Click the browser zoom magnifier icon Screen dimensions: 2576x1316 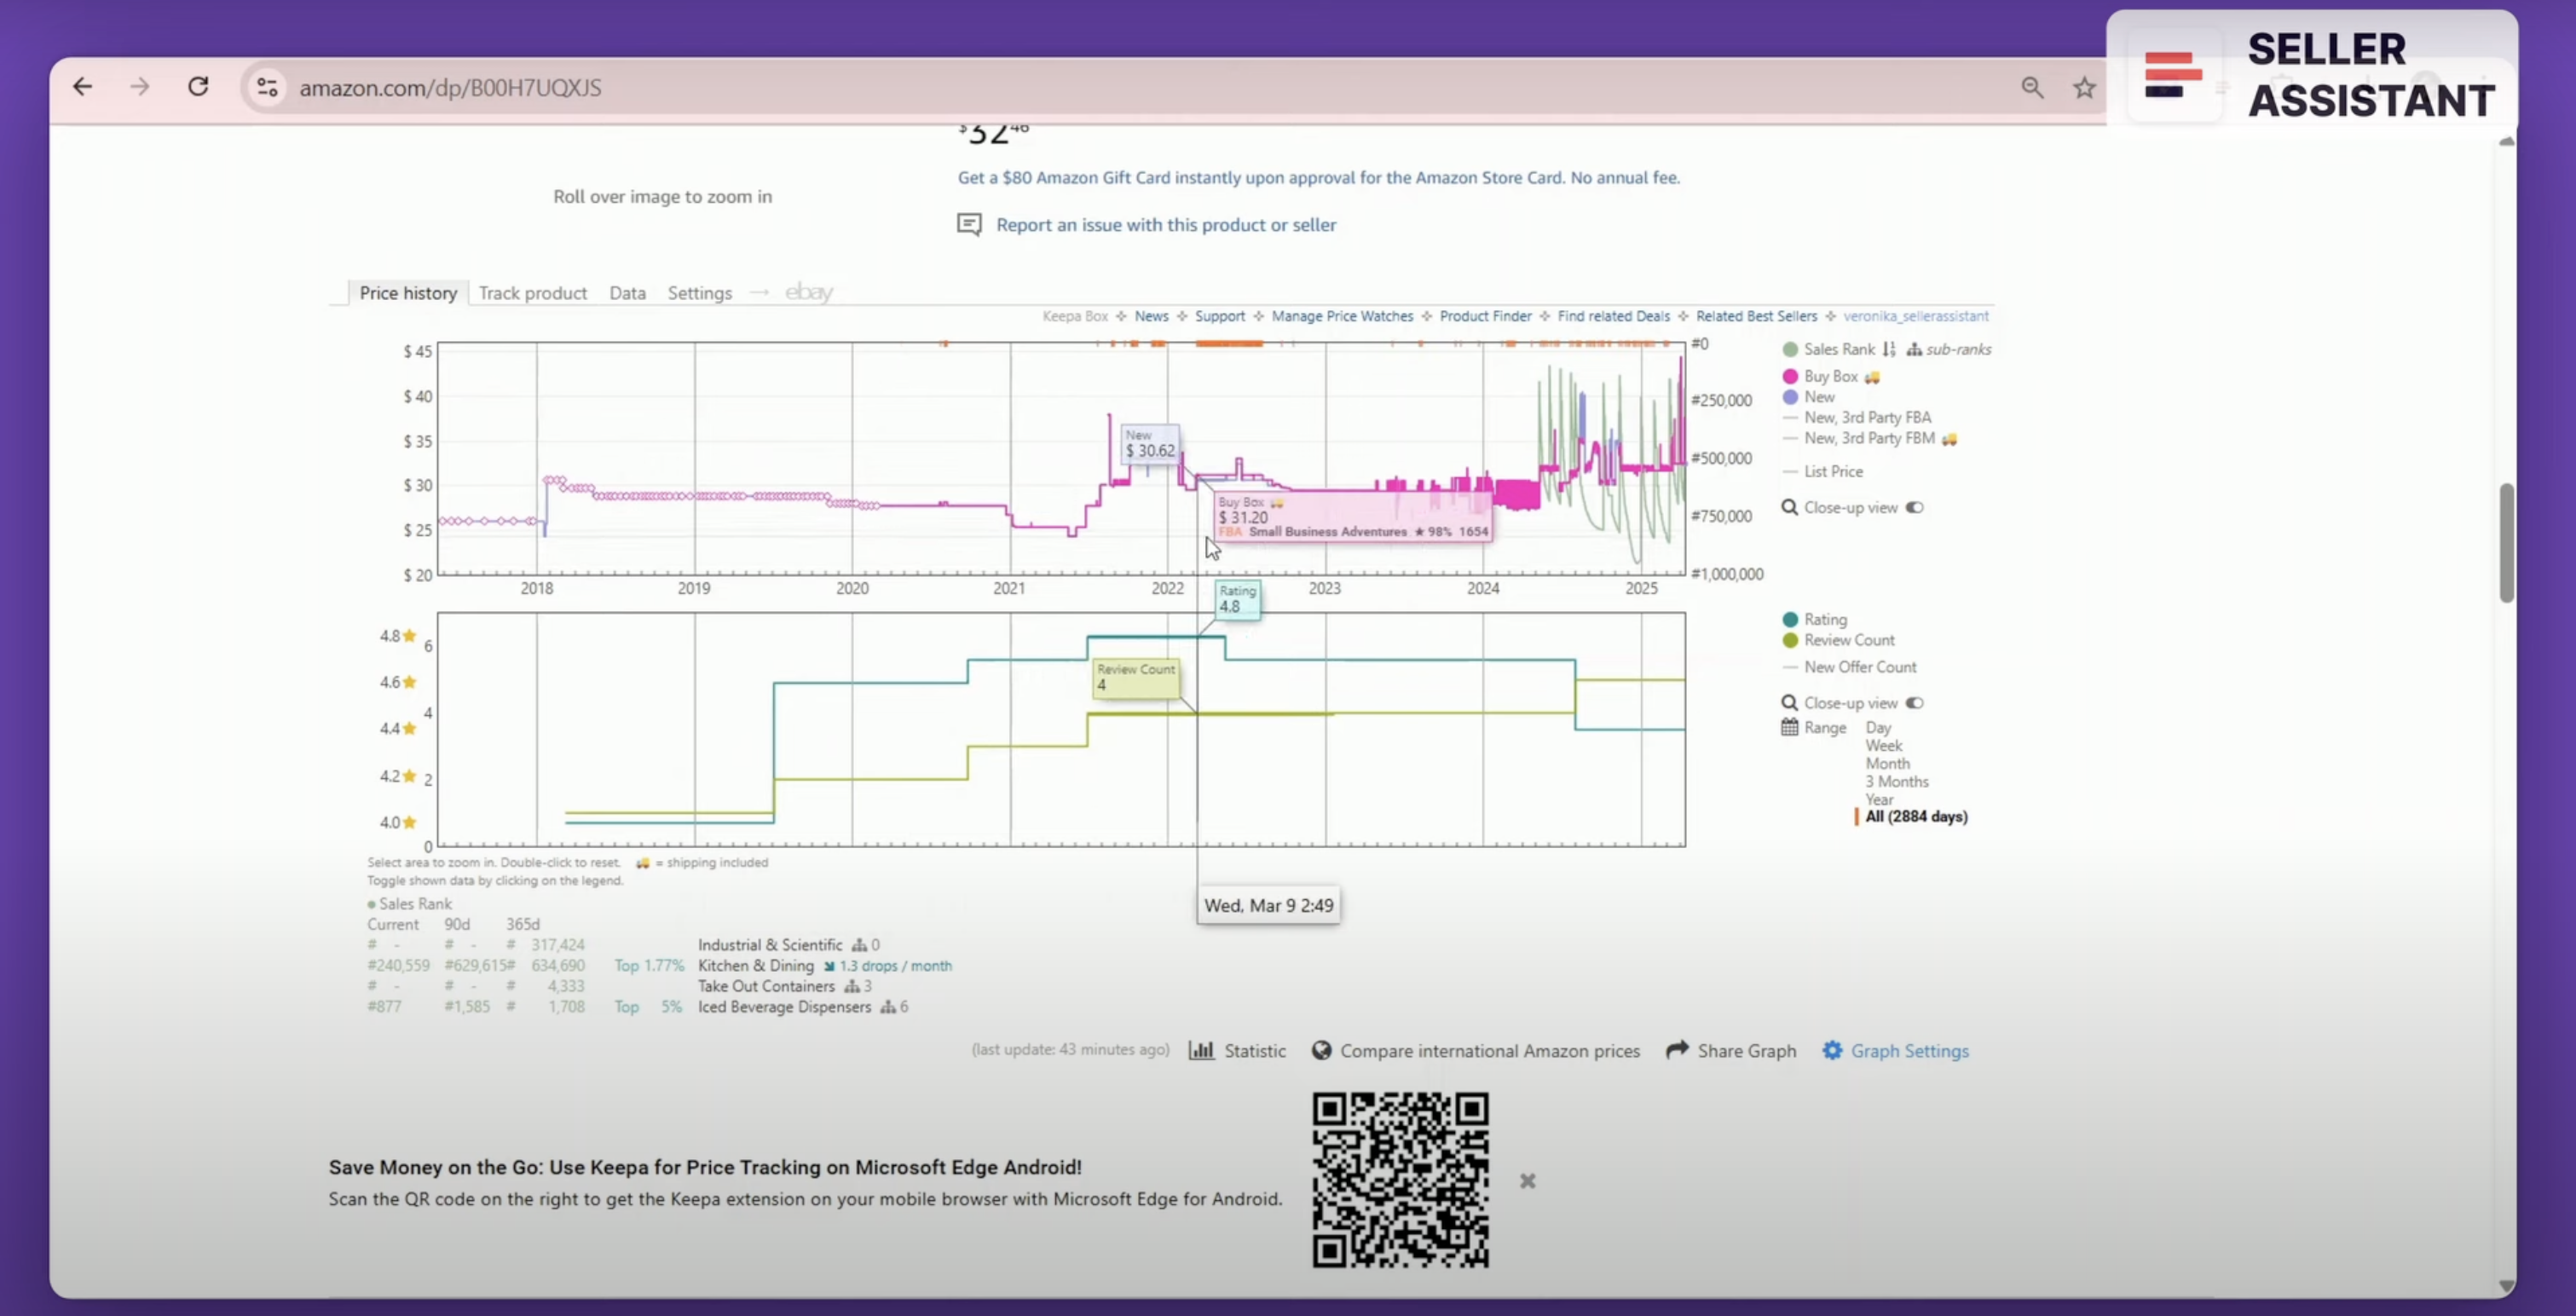tap(2032, 88)
